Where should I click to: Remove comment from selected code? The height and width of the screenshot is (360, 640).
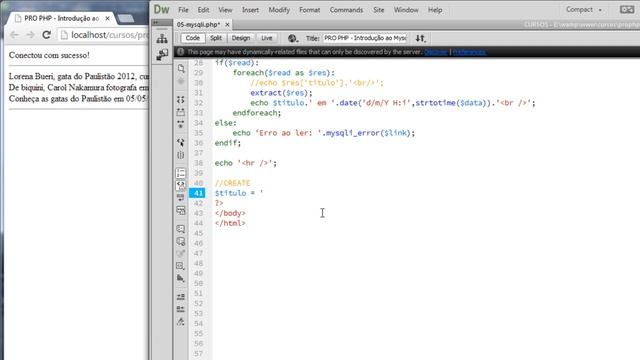coord(181,241)
